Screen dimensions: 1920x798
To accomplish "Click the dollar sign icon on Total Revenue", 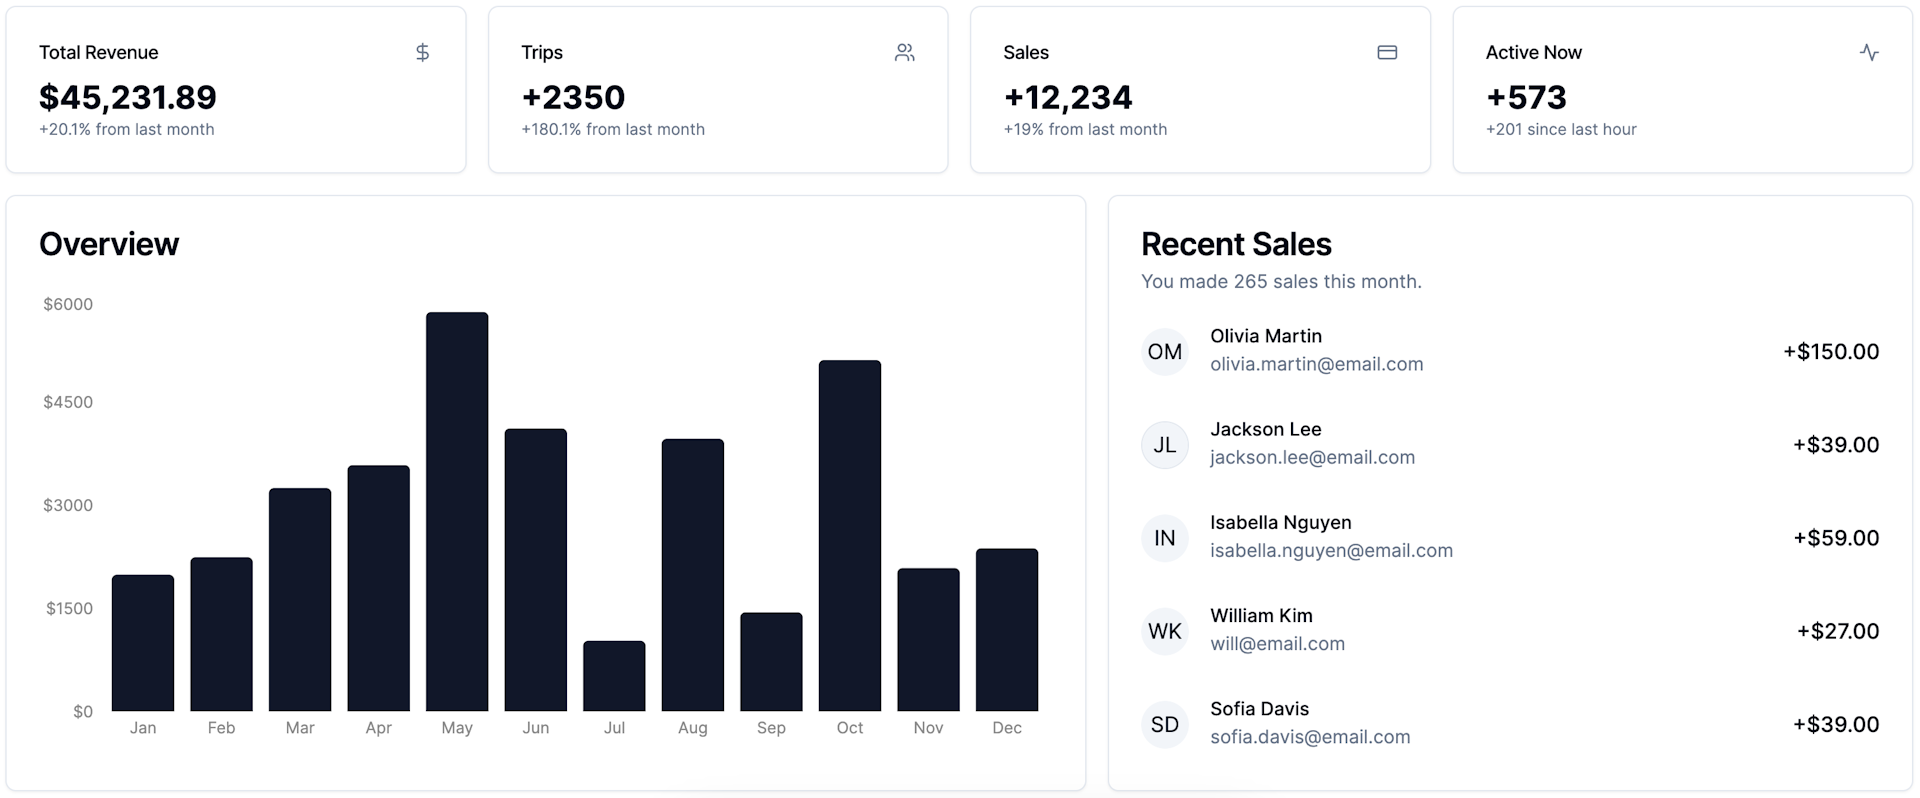I will coord(422,52).
